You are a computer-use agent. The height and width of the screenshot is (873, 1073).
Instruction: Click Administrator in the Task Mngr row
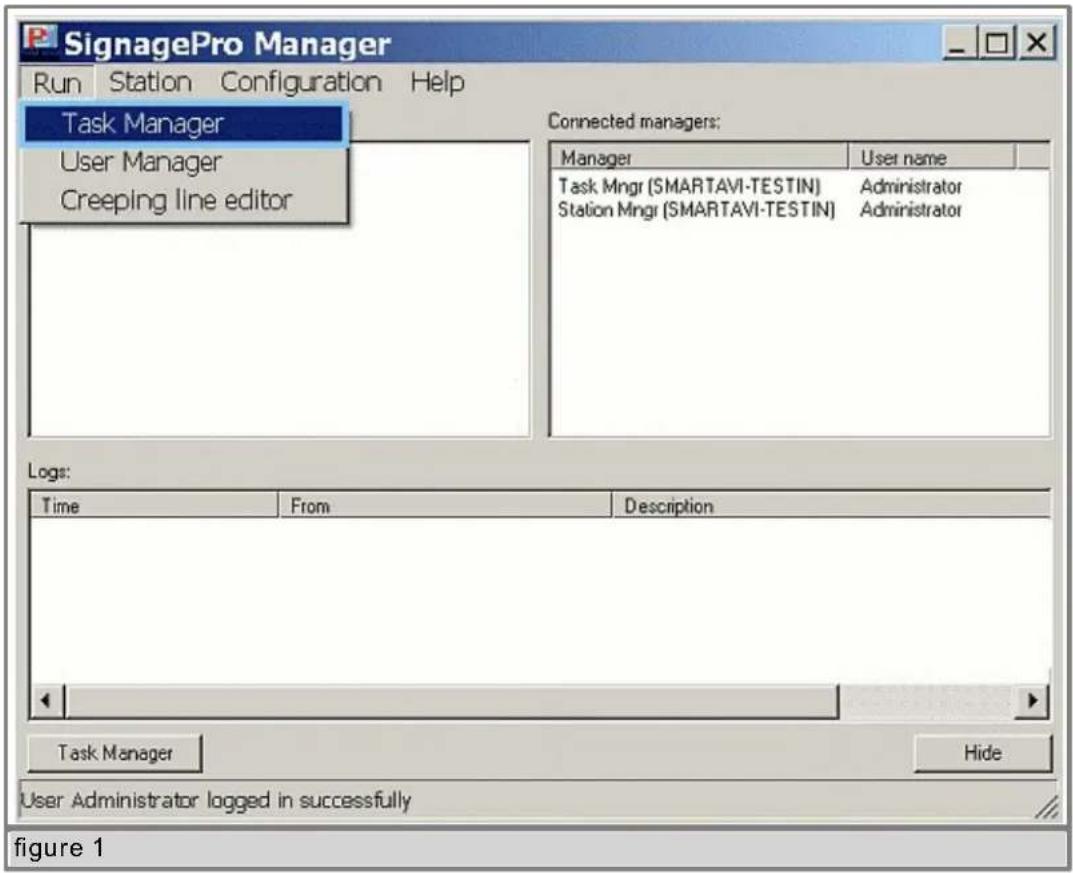[x=911, y=186]
